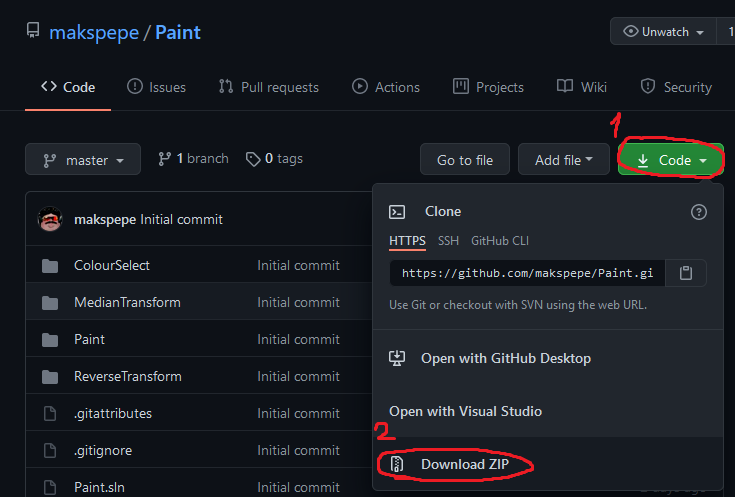Image resolution: width=735 pixels, height=497 pixels.
Task: Open the ReverseTransform folder
Action: tap(128, 377)
